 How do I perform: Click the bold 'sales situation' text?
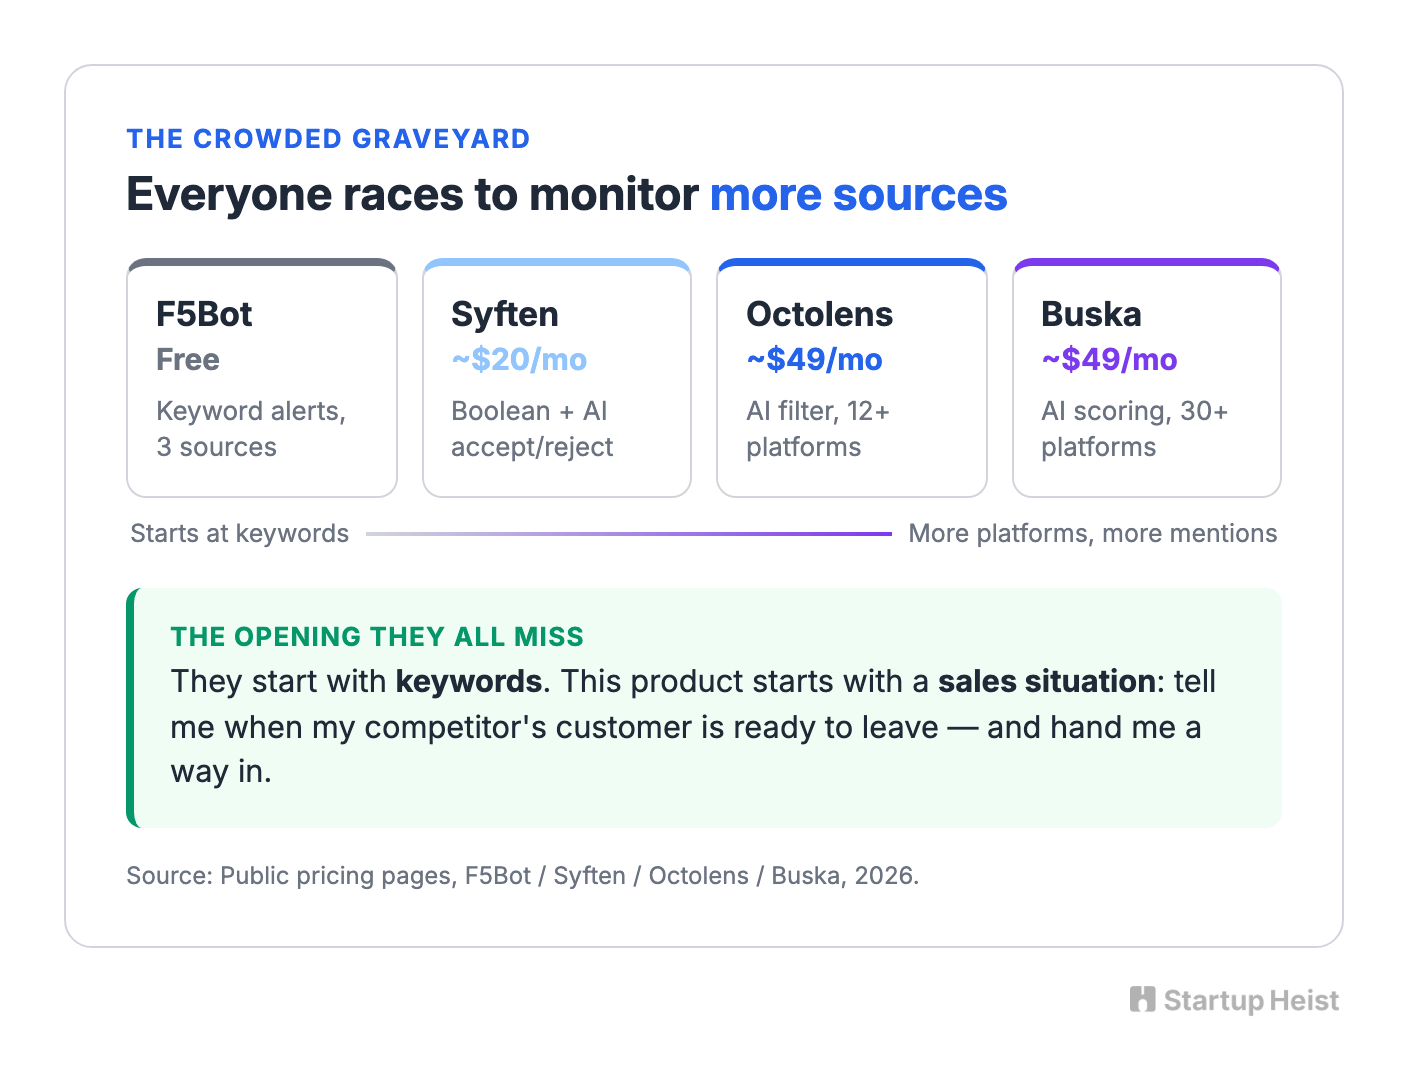click(1047, 682)
